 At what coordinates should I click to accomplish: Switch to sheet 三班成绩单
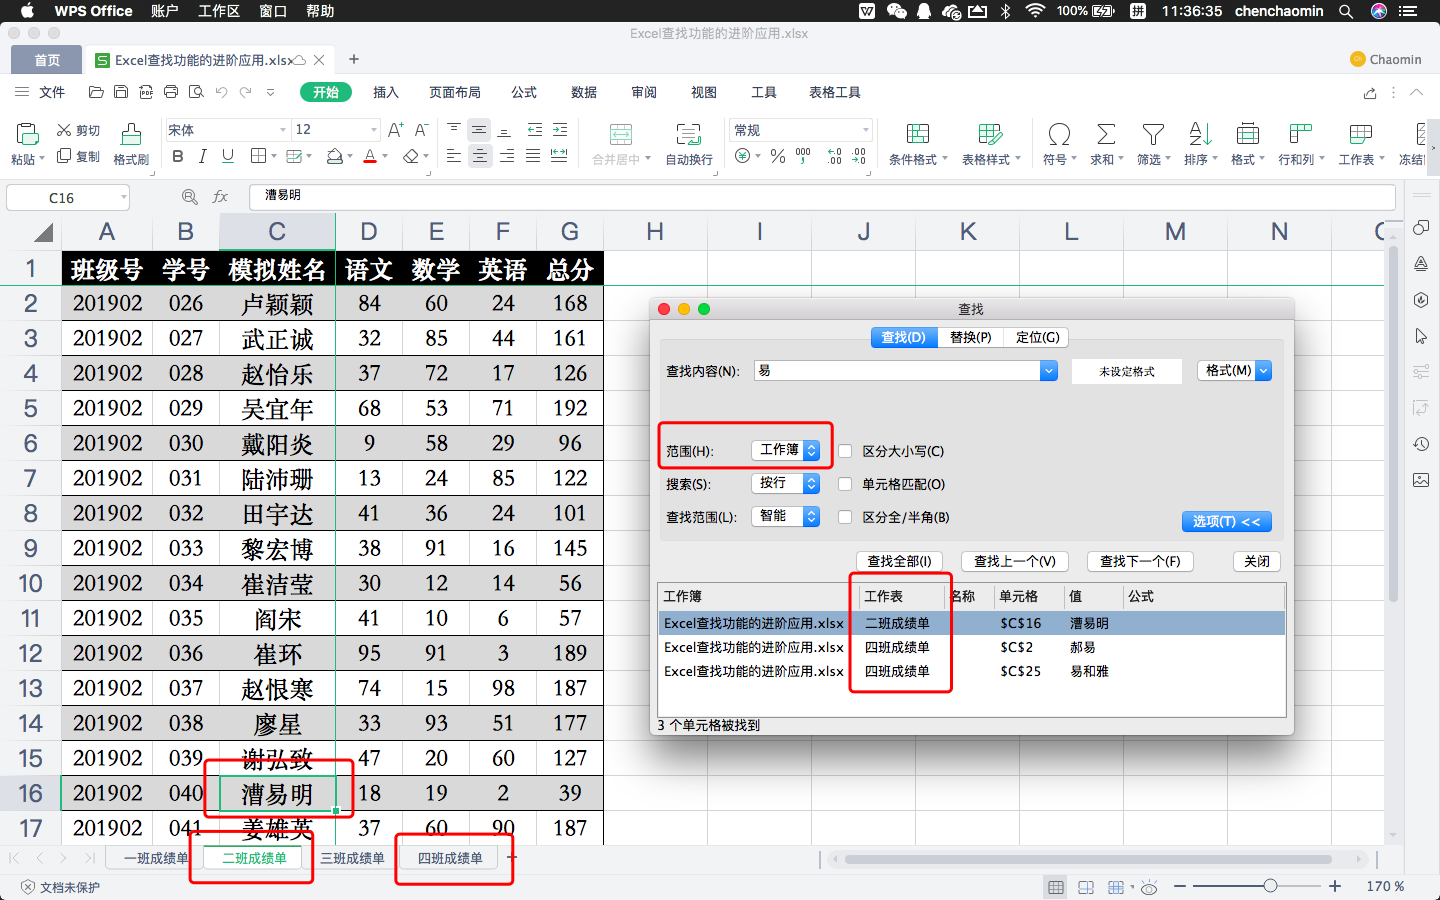(x=352, y=858)
